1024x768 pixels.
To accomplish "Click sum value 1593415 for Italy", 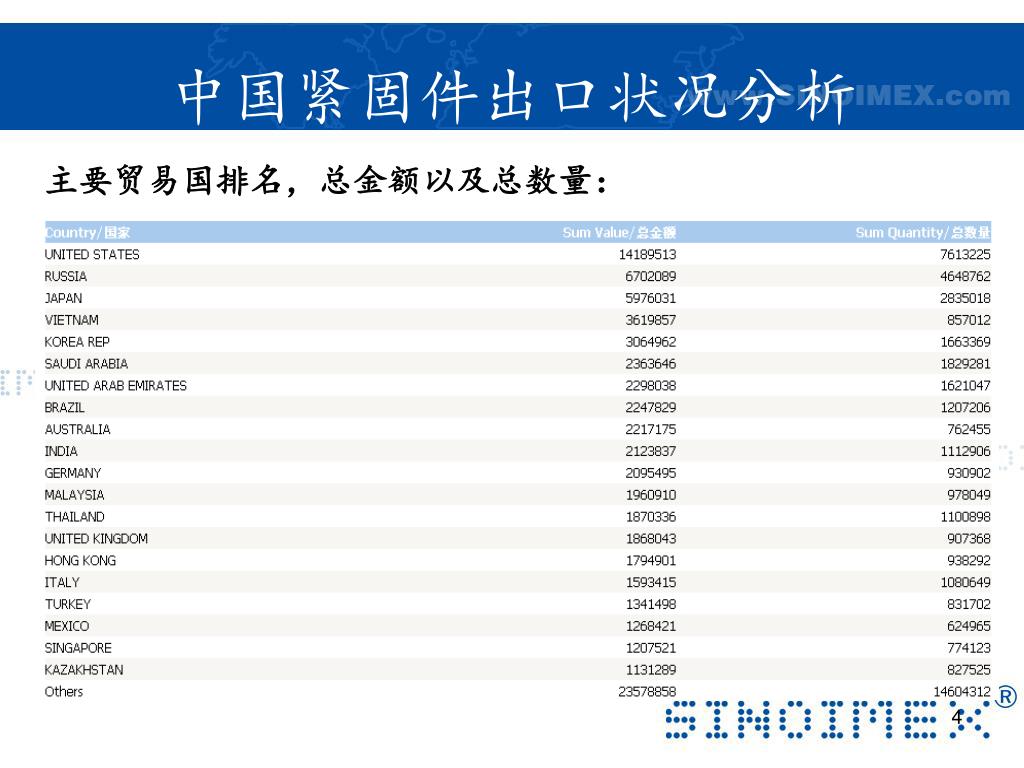I will (x=651, y=583).
